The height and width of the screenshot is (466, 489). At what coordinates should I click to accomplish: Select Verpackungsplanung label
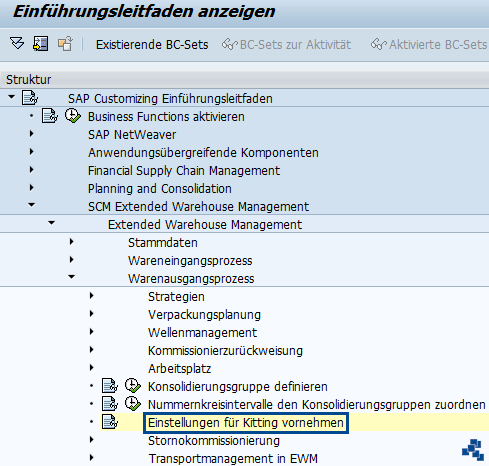[x=204, y=315]
